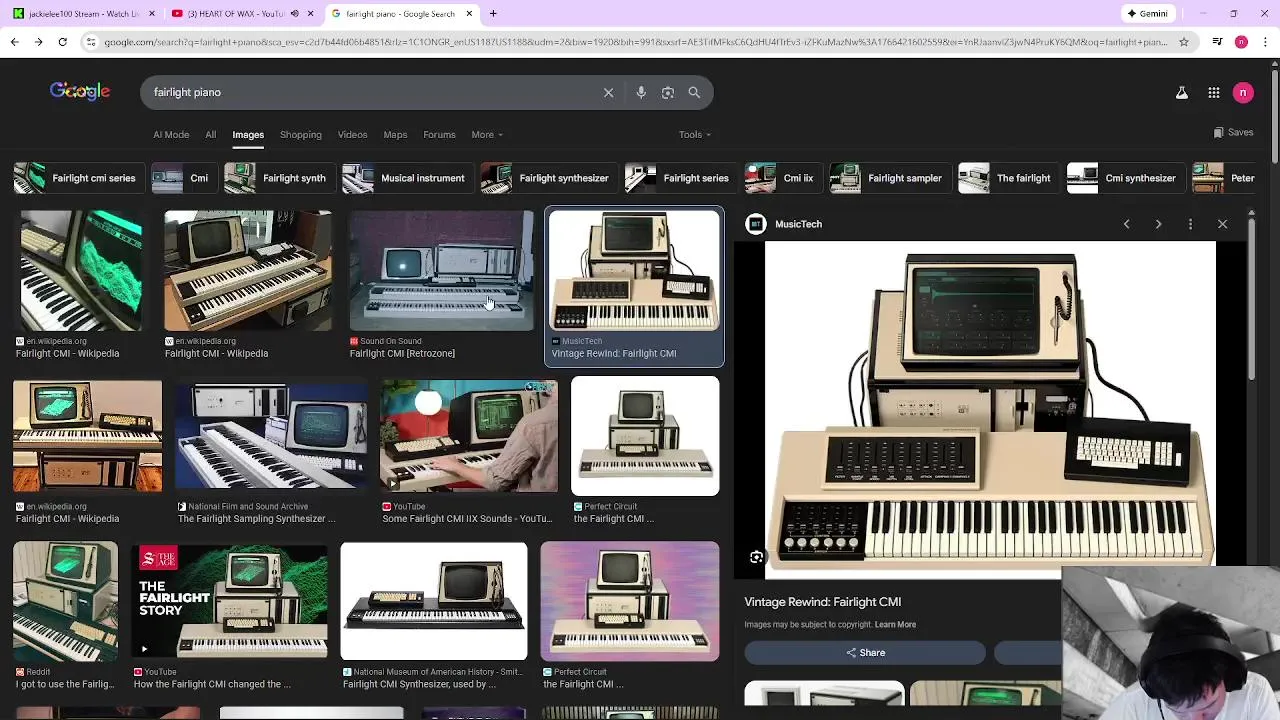Open MusicTech source link in preview
This screenshot has width=1280, height=720.
(x=784, y=224)
